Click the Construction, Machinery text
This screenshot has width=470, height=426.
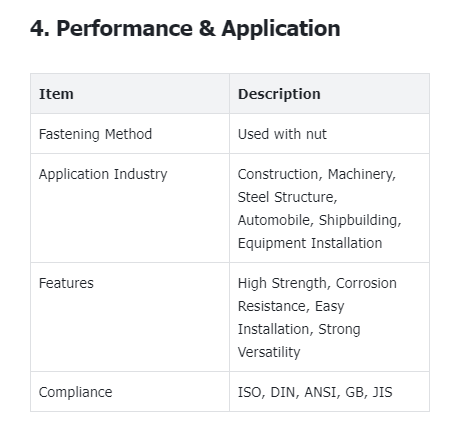pyautogui.click(x=317, y=174)
